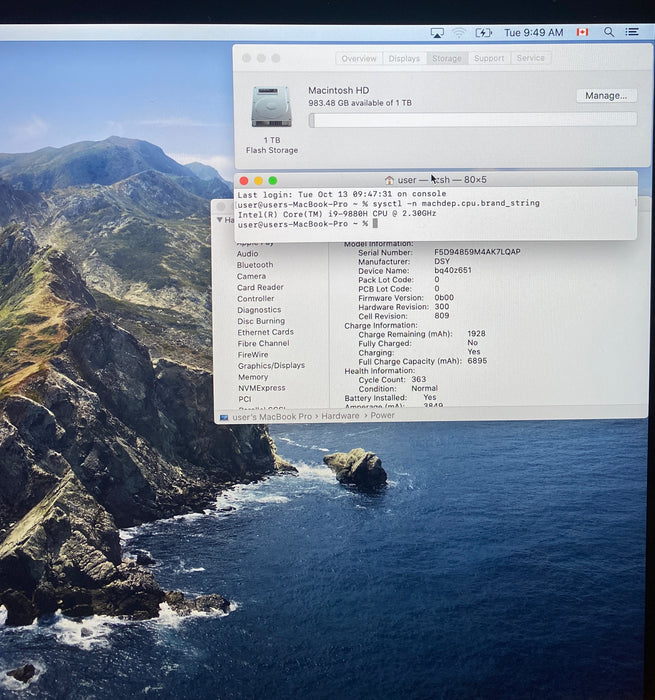
Task: Minimize Terminal with the yellow button
Action: tap(258, 180)
